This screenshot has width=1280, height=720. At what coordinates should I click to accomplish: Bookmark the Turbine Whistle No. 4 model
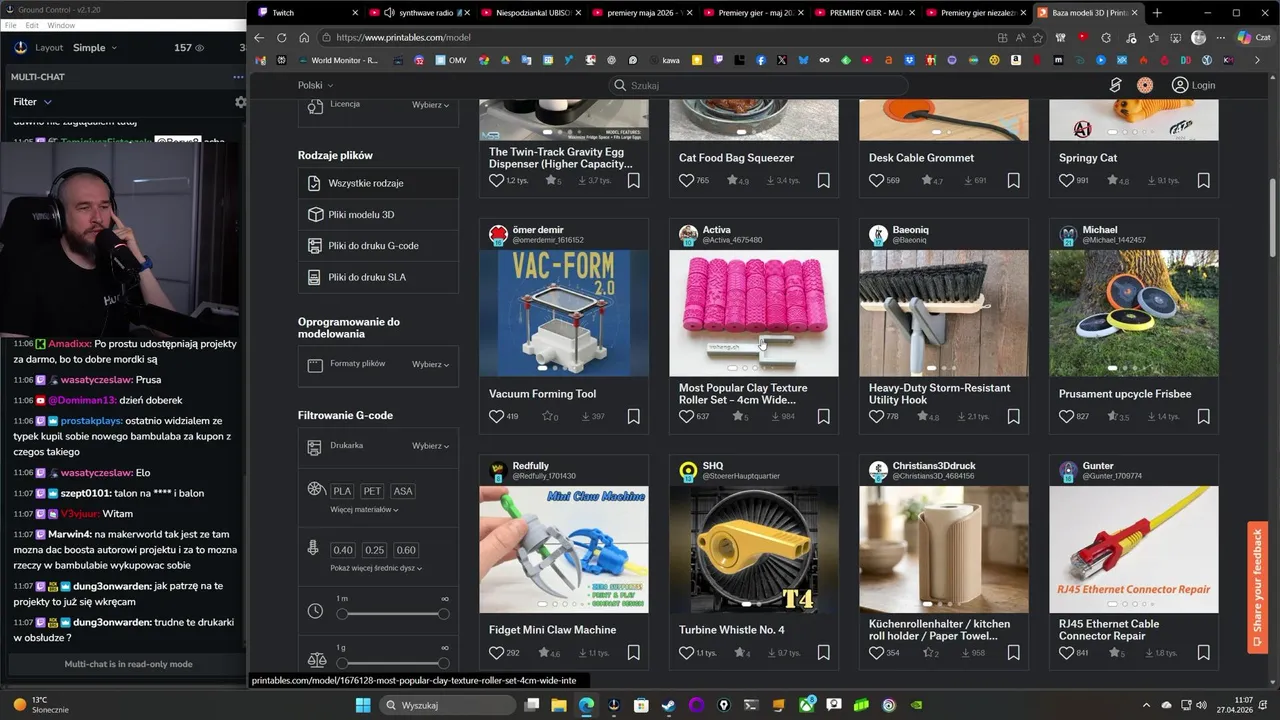pos(823,653)
